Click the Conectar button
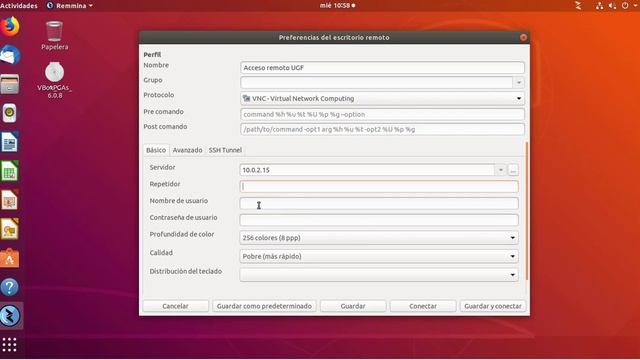Screen dimensions: 640x360 (423, 306)
